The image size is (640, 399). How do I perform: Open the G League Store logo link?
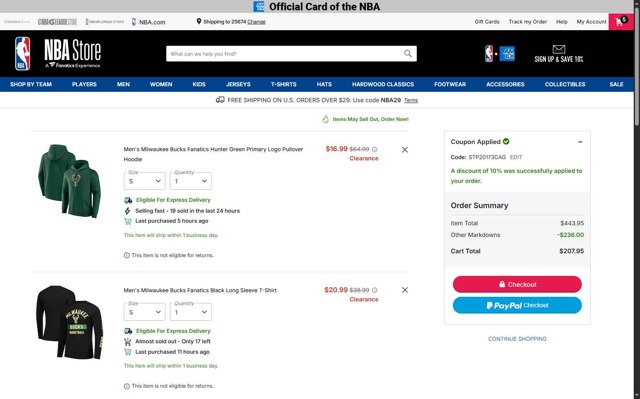57,22
